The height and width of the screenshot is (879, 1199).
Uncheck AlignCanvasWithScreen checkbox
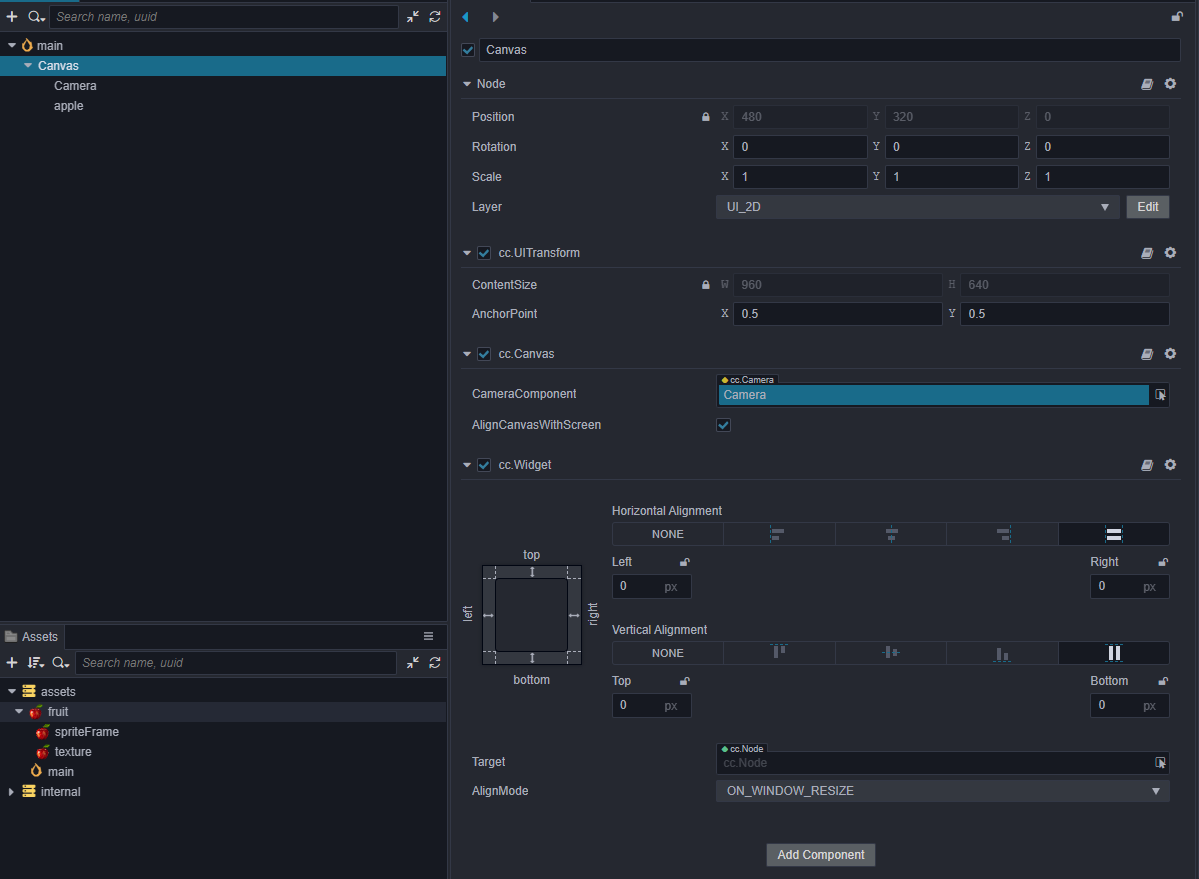pyautogui.click(x=723, y=425)
